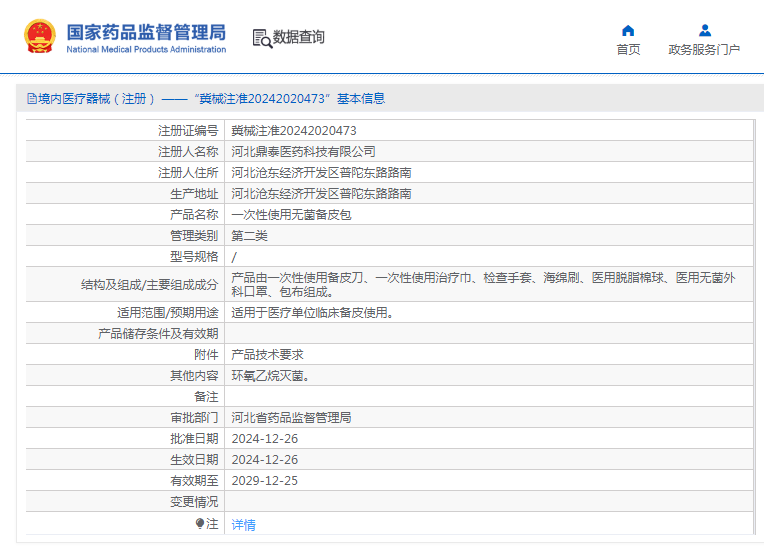Click the 产品名称 row label
This screenshot has height=554, width=764.
[194, 214]
